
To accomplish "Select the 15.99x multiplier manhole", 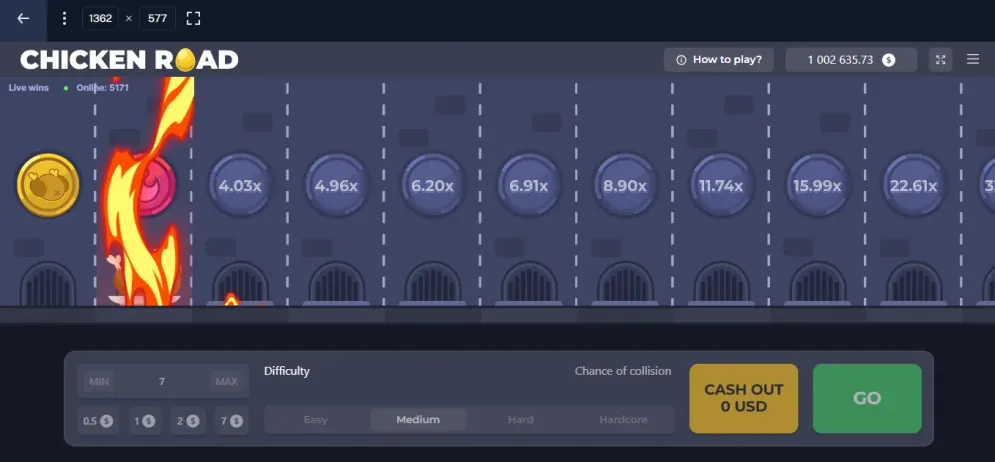I will (817, 186).
